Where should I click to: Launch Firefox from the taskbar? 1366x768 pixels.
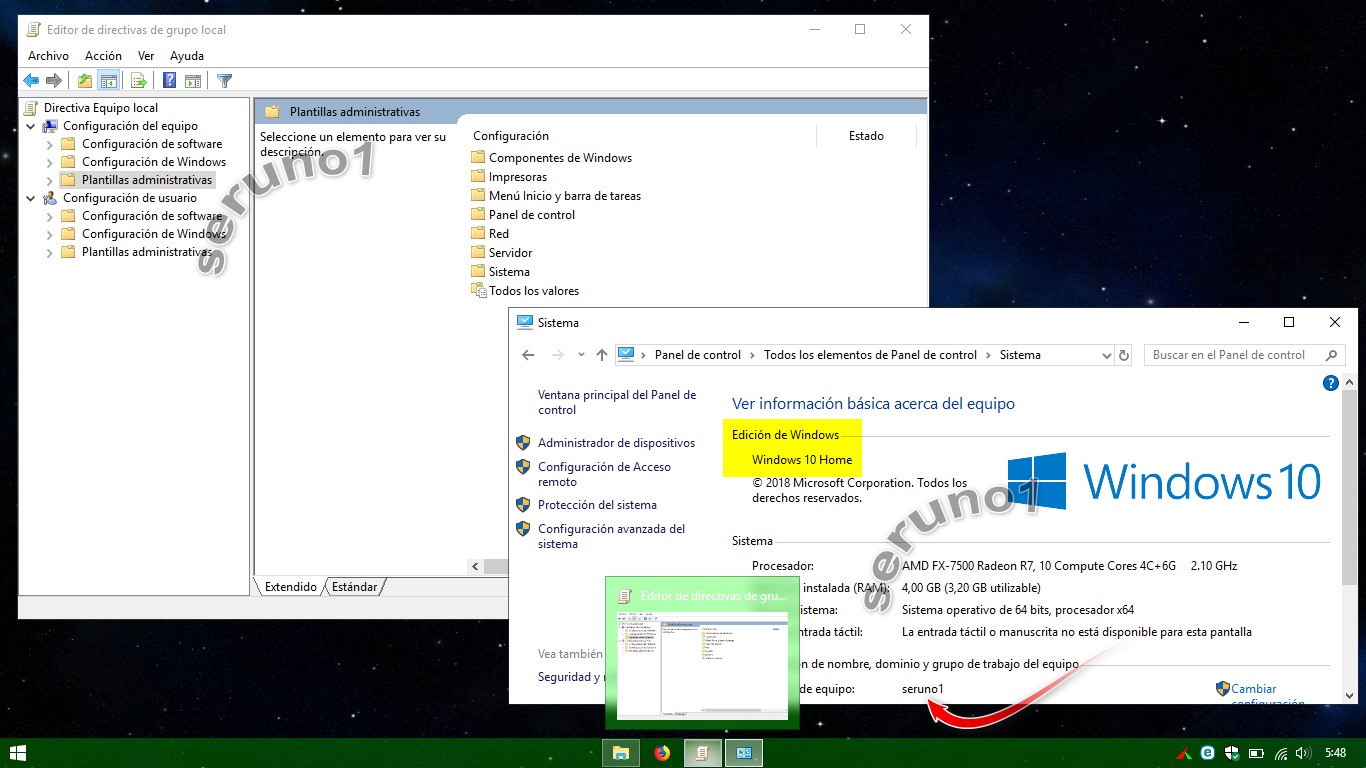[662, 753]
